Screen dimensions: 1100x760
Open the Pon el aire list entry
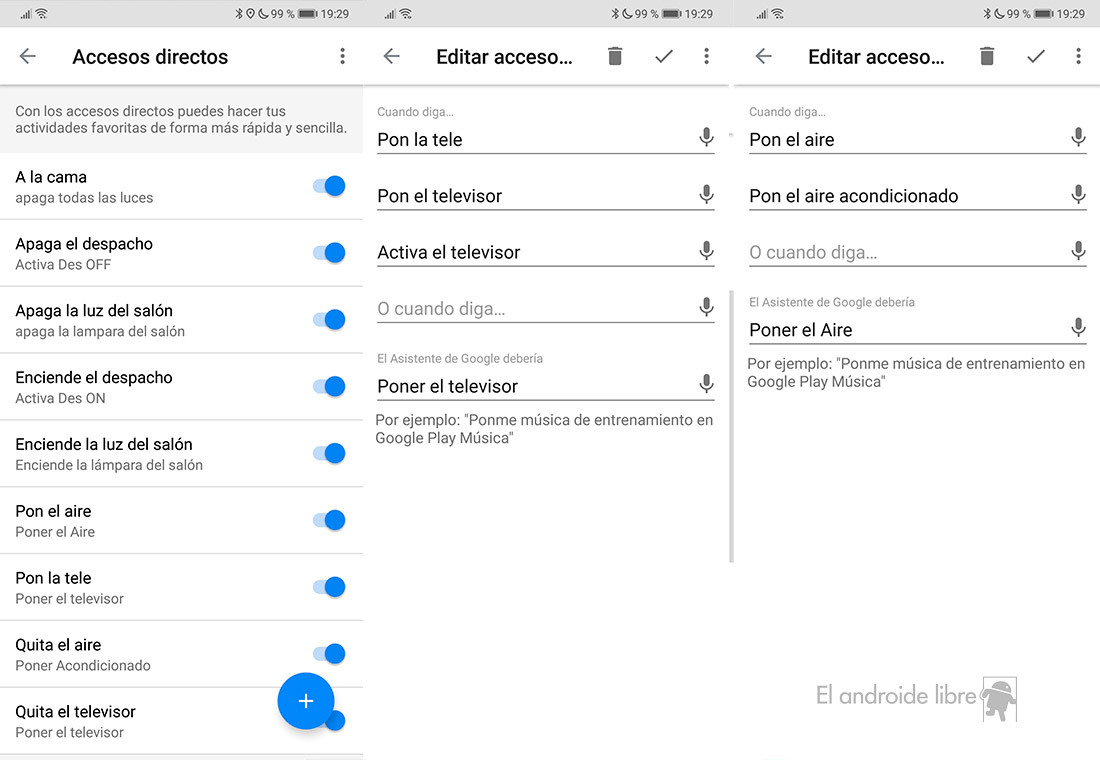click(181, 521)
